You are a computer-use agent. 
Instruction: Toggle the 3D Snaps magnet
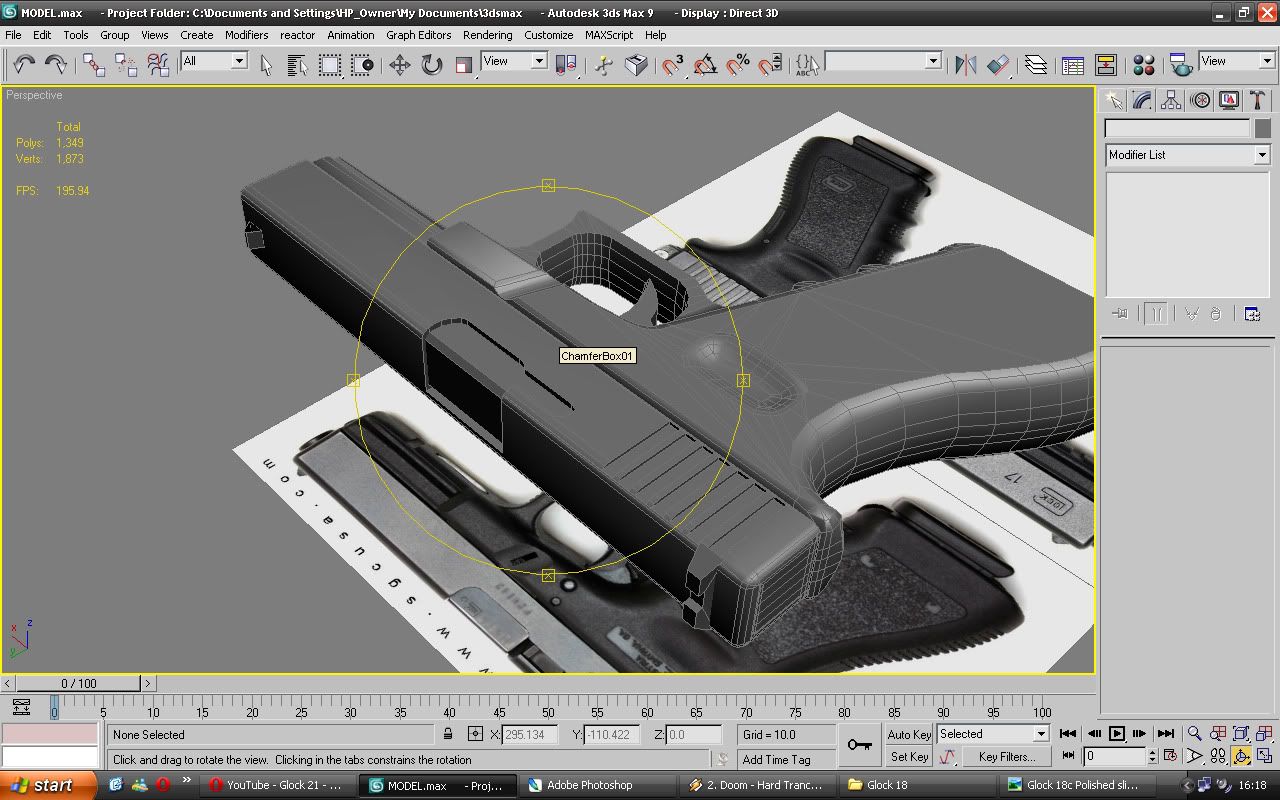click(x=673, y=65)
